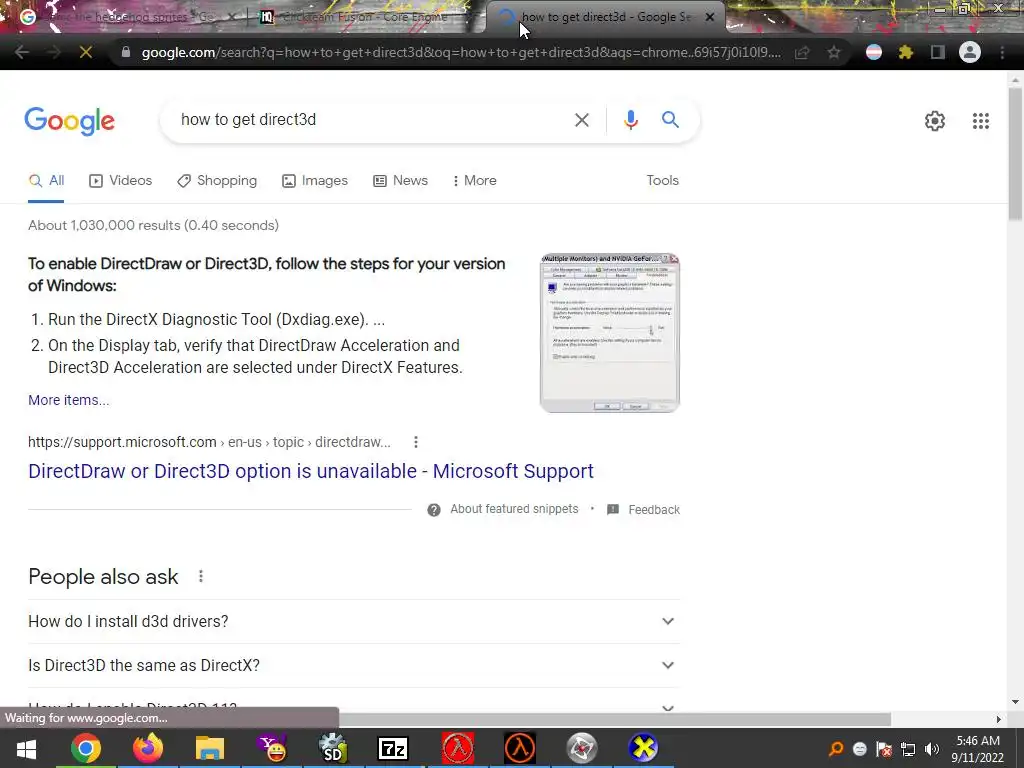Go to Google home via the logo
Image resolution: width=1024 pixels, height=768 pixels.
pyautogui.click(x=69, y=121)
